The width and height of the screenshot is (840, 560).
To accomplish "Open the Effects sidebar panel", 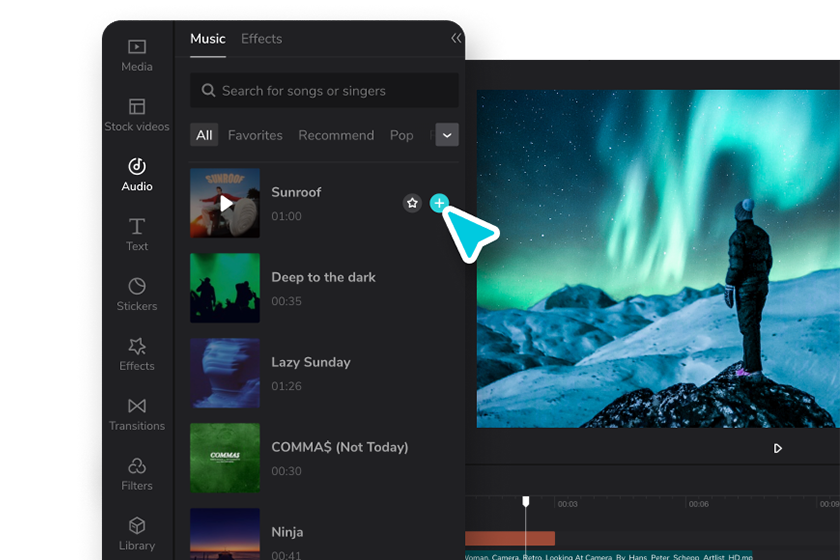I will pyautogui.click(x=137, y=355).
